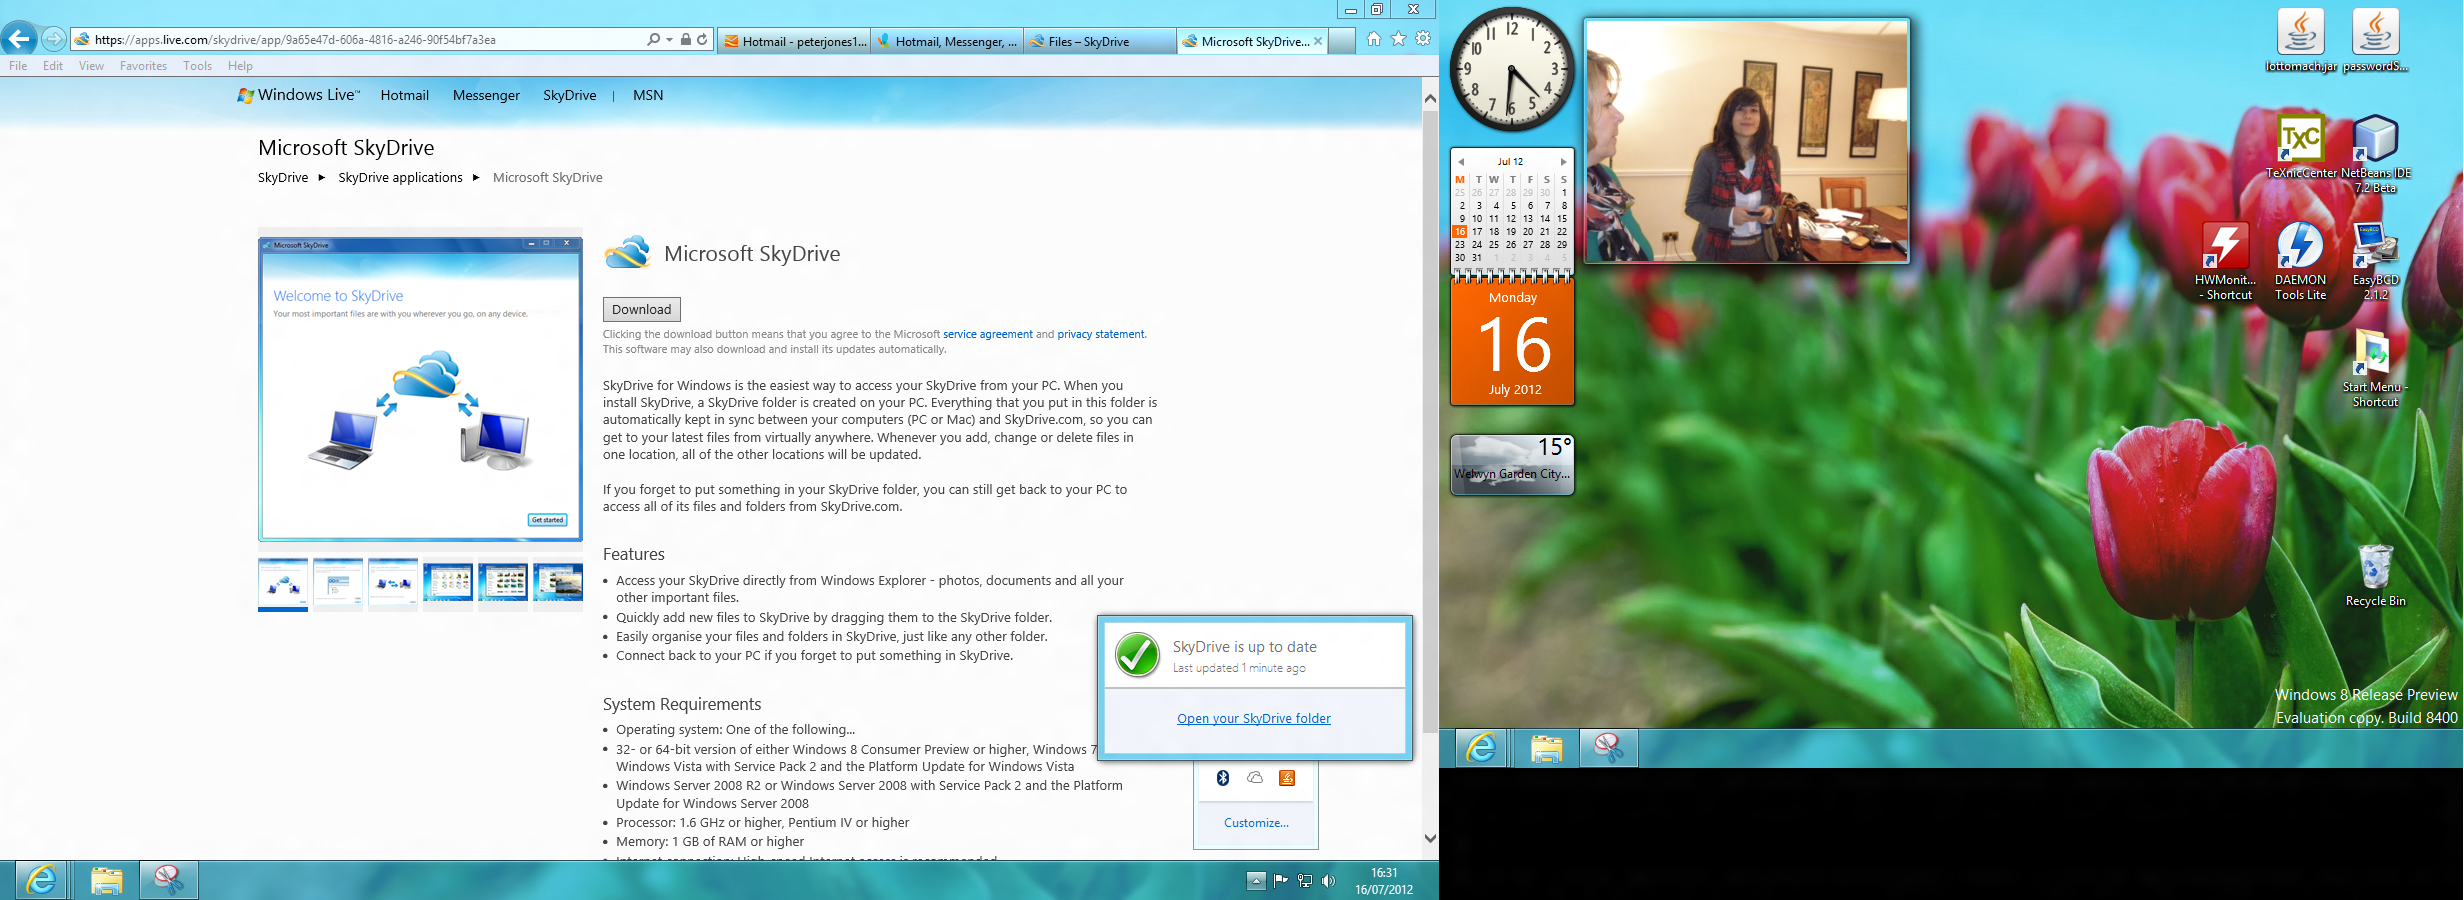
Task: Click SkyDrive applications breadcrumb
Action: [400, 177]
